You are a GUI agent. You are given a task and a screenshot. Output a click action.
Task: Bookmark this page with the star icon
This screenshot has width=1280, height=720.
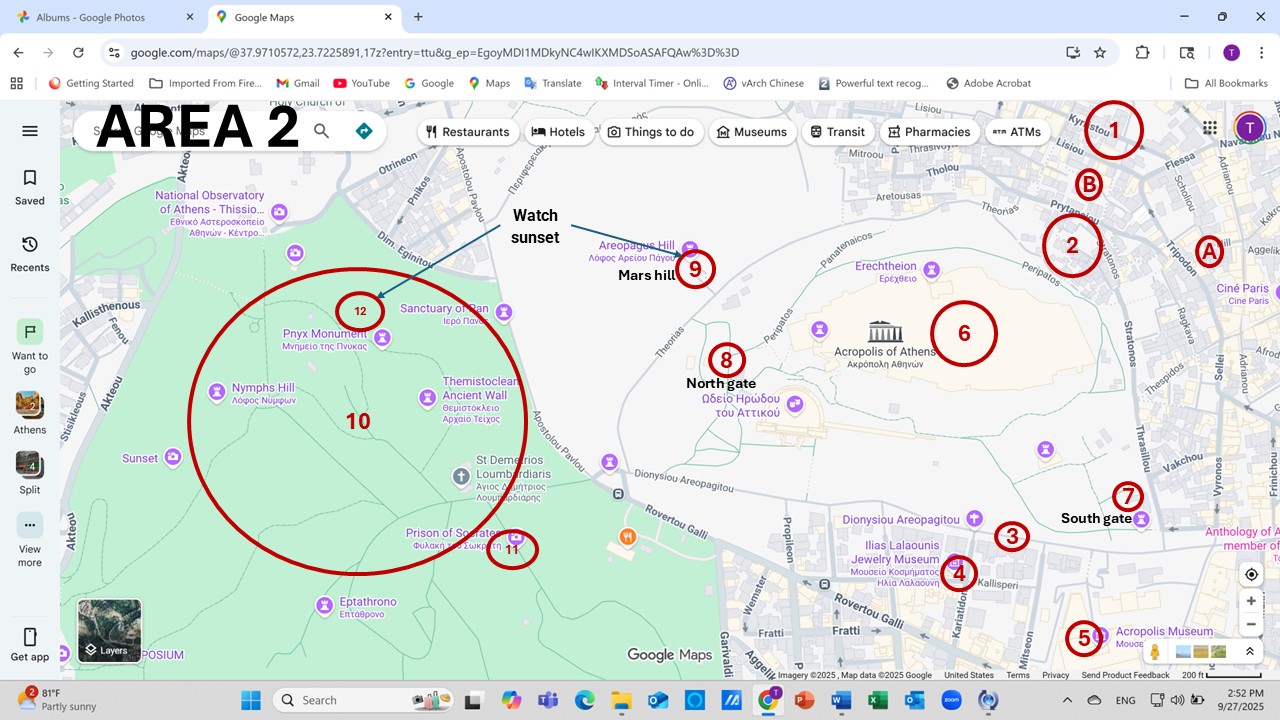[x=1100, y=53]
